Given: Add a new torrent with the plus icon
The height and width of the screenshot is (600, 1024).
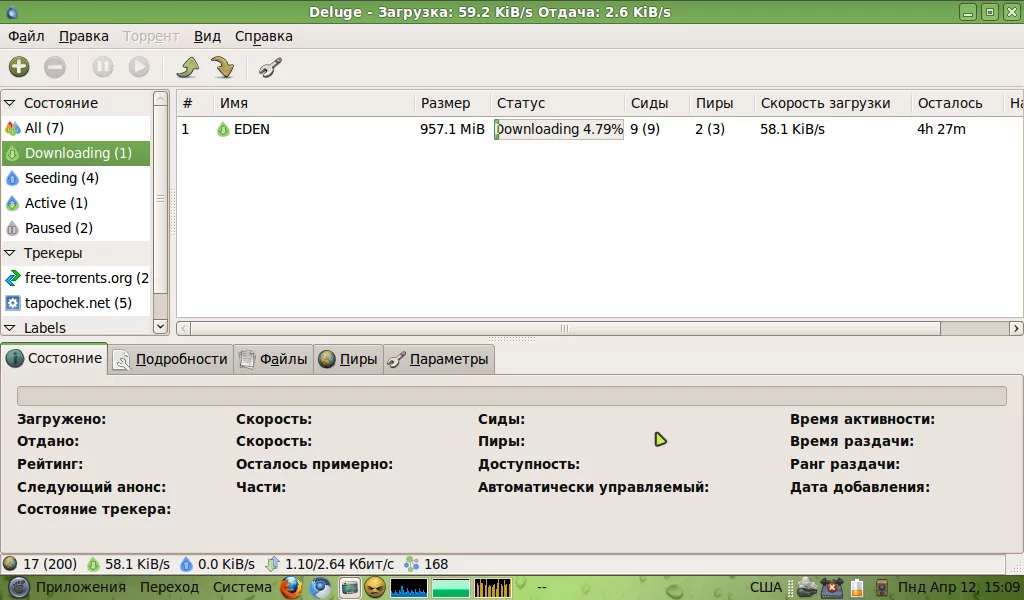Looking at the screenshot, I should pos(19,67).
